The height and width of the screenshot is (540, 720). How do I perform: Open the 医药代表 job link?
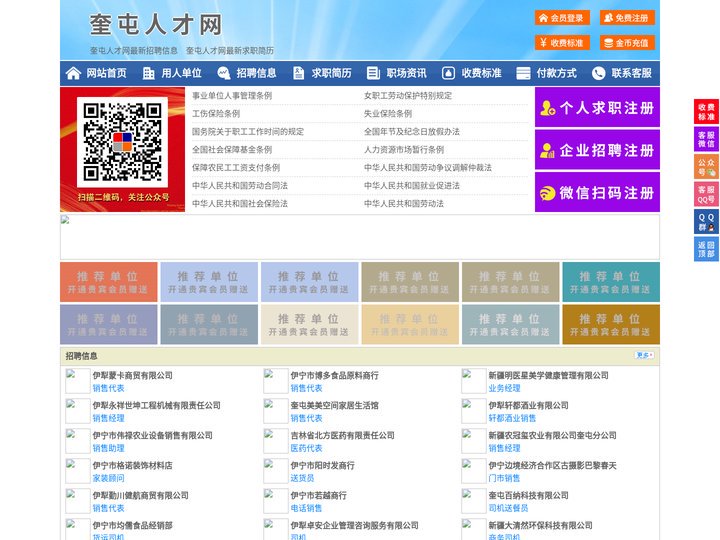306,448
